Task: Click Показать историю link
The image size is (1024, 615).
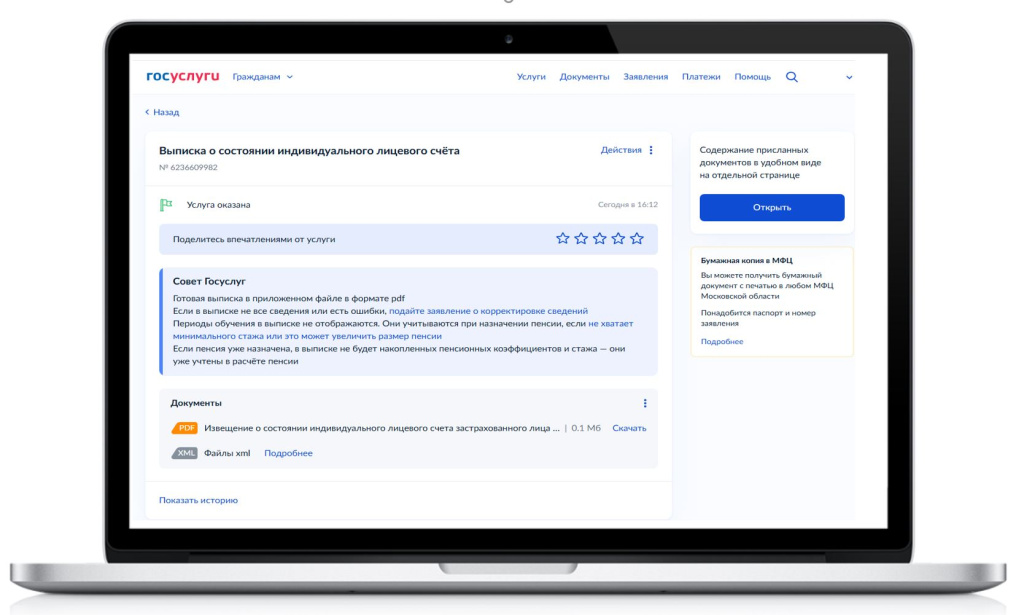Action: [x=198, y=500]
